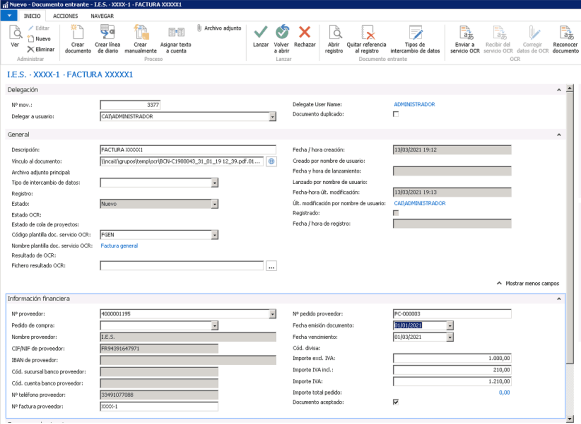Click Archivo adjunto paperclip icon
The image size is (581, 424).
(x=199, y=28)
